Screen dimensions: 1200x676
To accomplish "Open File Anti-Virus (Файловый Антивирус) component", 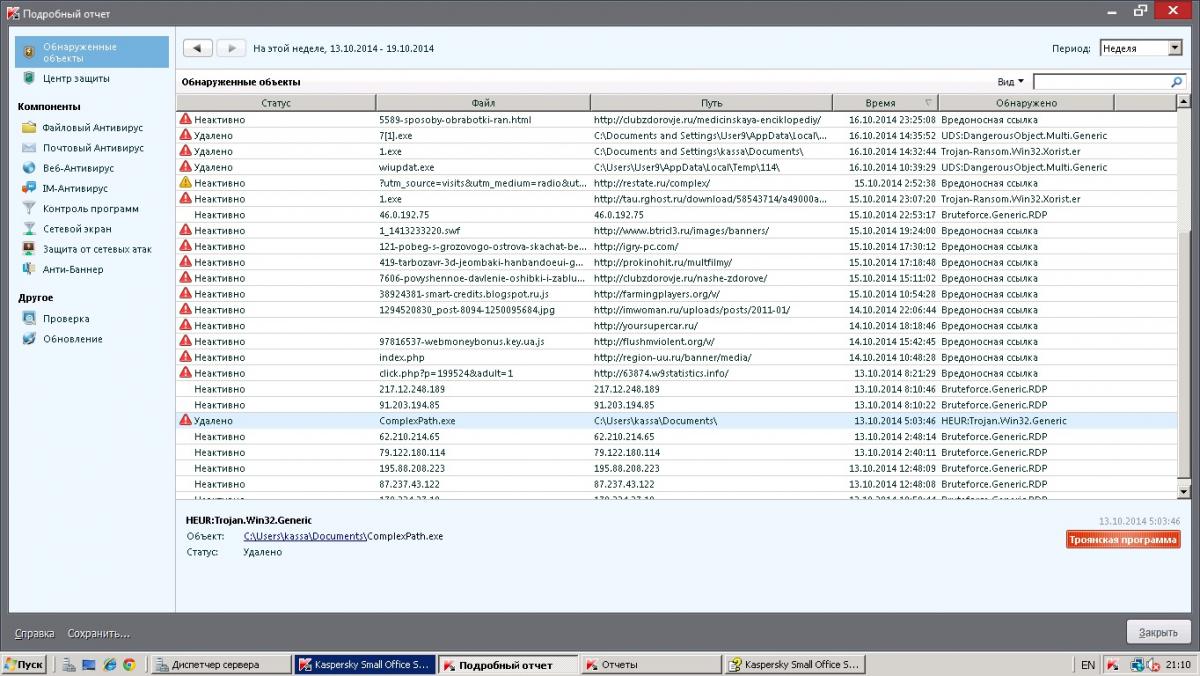I will point(92,128).
